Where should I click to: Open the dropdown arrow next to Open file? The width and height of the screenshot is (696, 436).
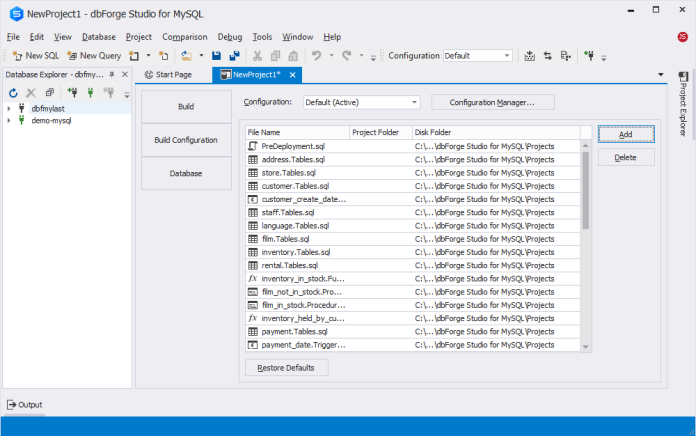coord(201,56)
